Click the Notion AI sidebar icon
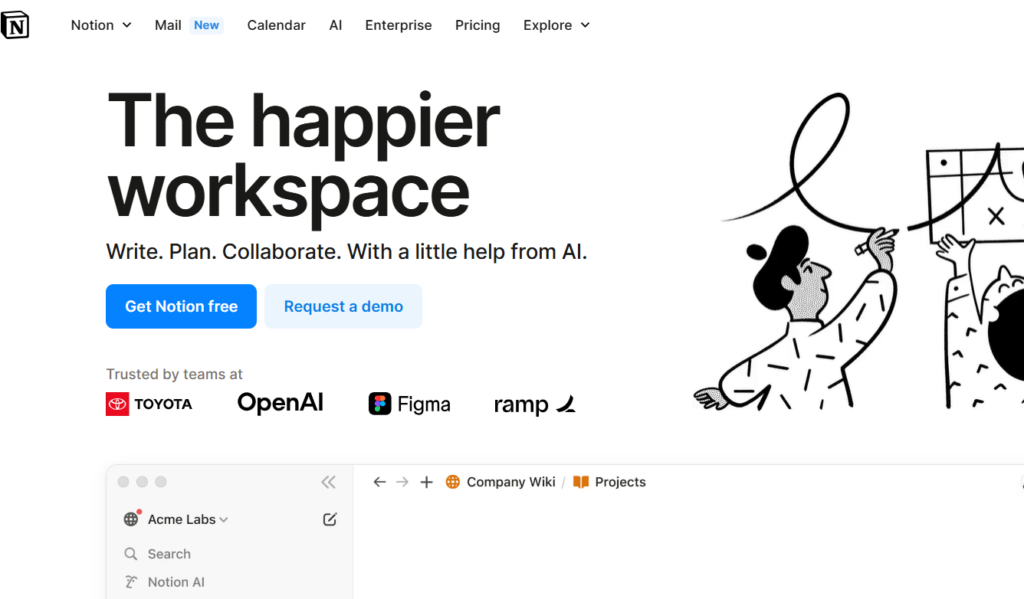Screen dimensions: 1024x599 [x=131, y=582]
